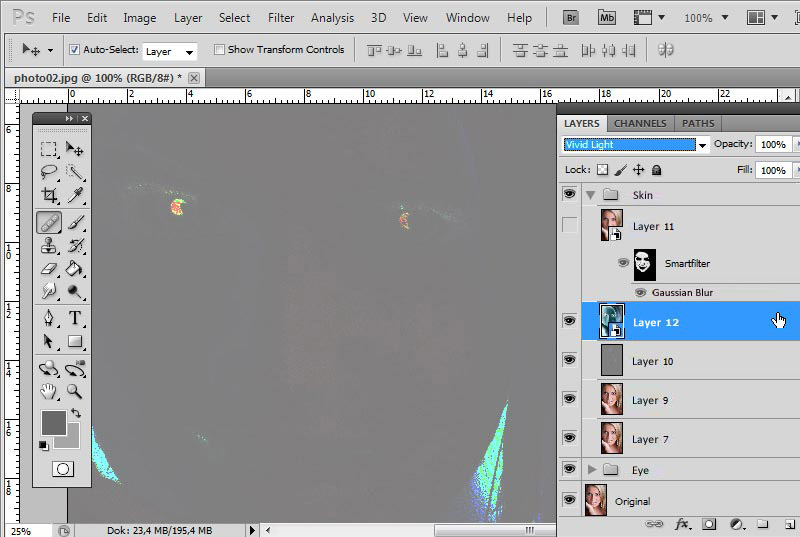800x537 pixels.
Task: Select the Layer 9 thumbnail
Action: pos(611,399)
